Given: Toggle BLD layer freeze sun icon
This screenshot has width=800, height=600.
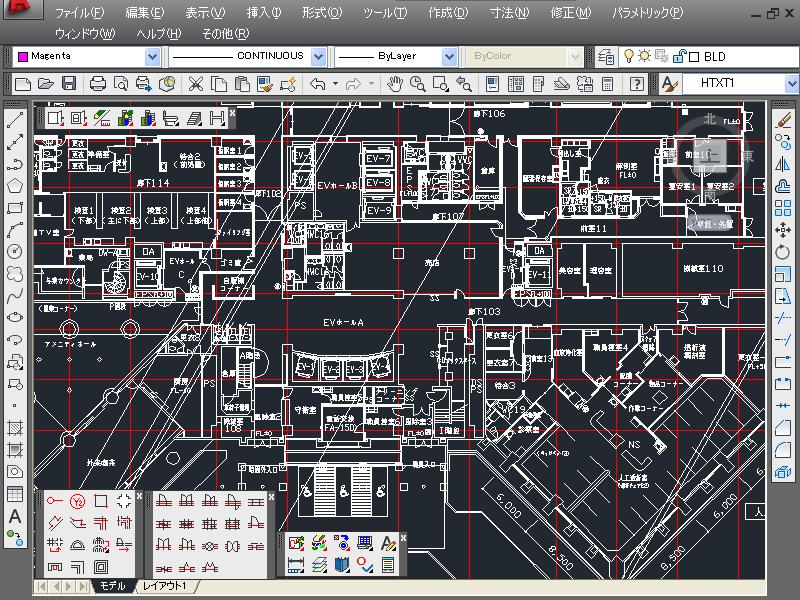Looking at the screenshot, I should click(645, 57).
